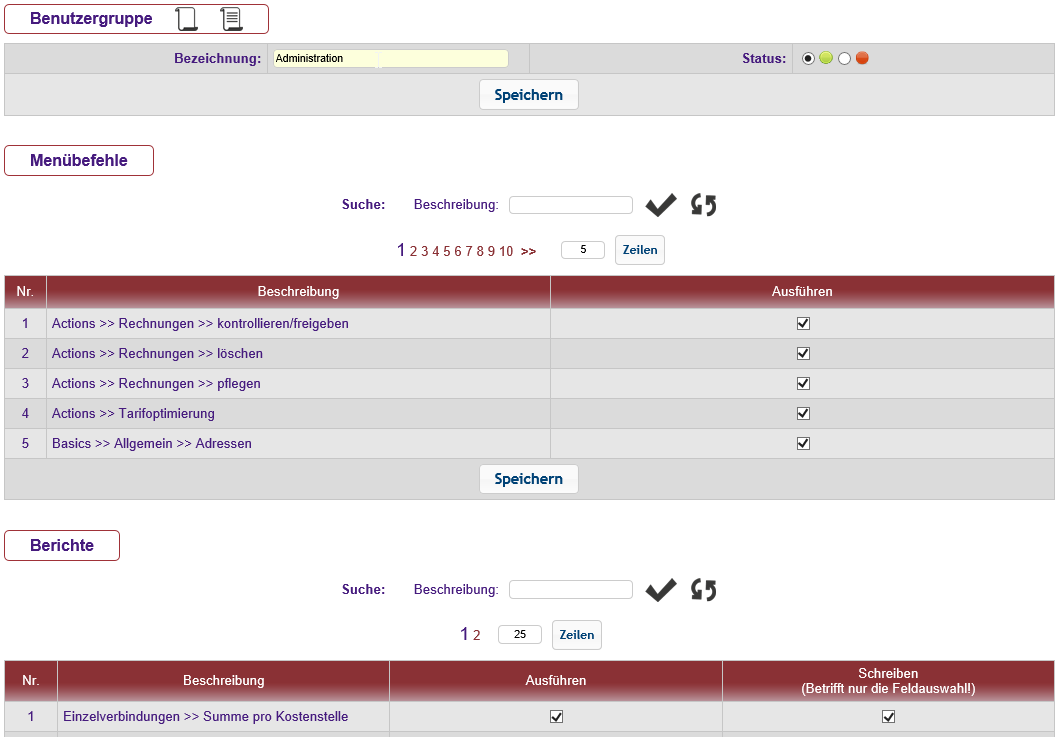Toggle Schreiben checkbox for Summe pro Kostenstelle
The width and height of the screenshot is (1064, 737).
tap(888, 716)
